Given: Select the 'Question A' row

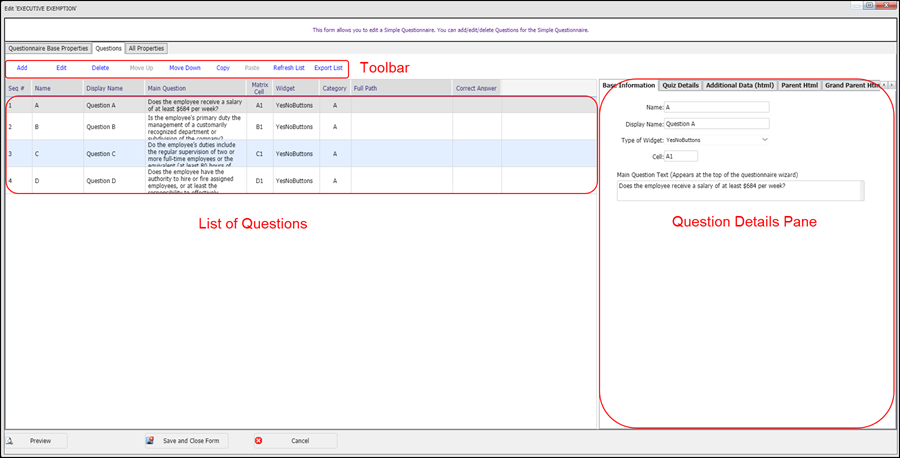Looking at the screenshot, I should (301, 105).
